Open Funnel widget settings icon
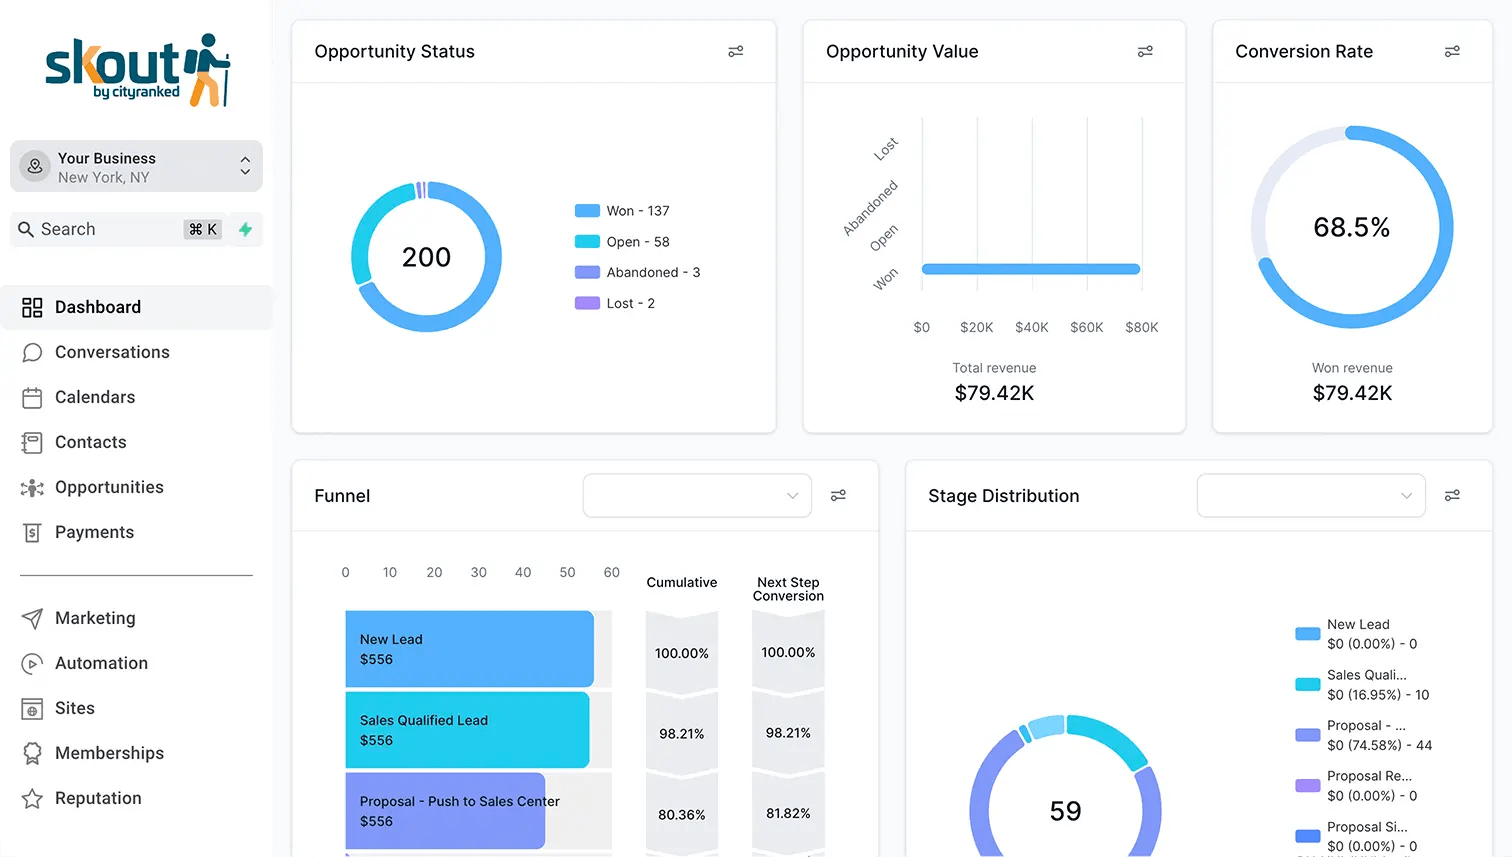The width and height of the screenshot is (1512, 857). 838,495
